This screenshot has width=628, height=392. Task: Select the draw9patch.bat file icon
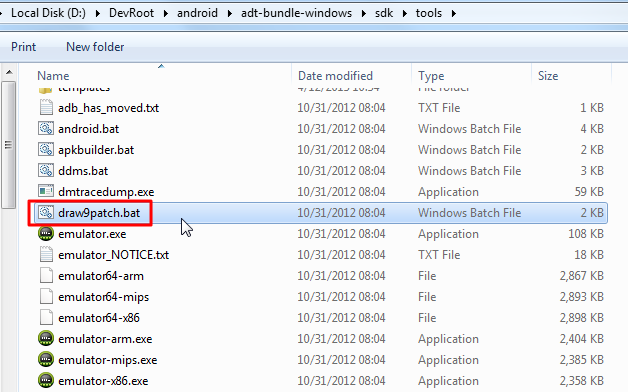point(46,213)
